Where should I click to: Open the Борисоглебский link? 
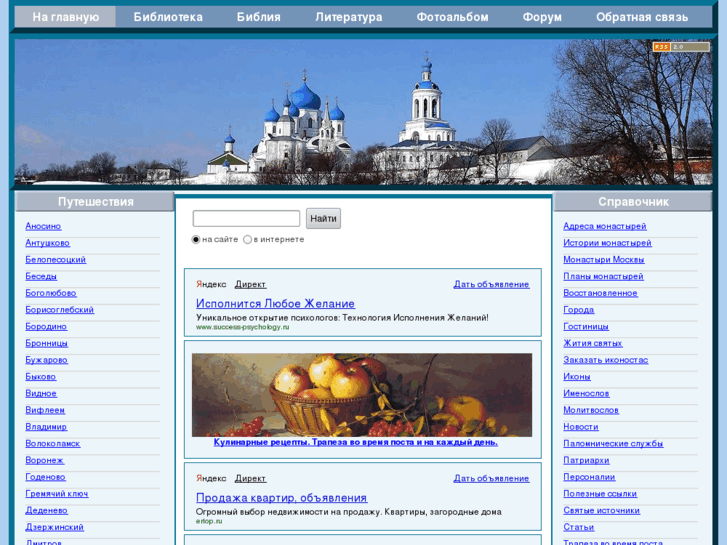59,309
